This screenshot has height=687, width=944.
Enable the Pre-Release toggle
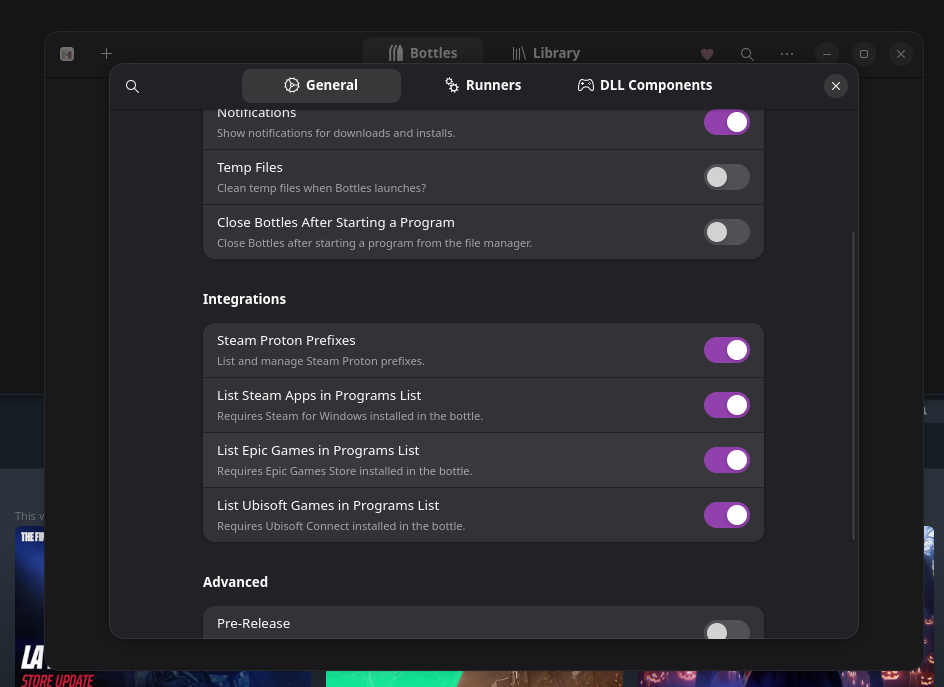tap(726, 630)
